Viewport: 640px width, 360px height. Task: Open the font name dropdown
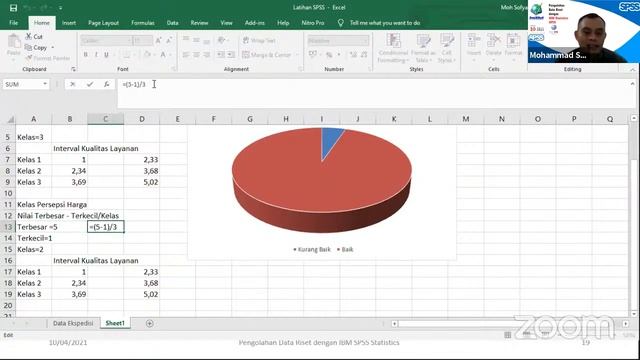coord(129,40)
